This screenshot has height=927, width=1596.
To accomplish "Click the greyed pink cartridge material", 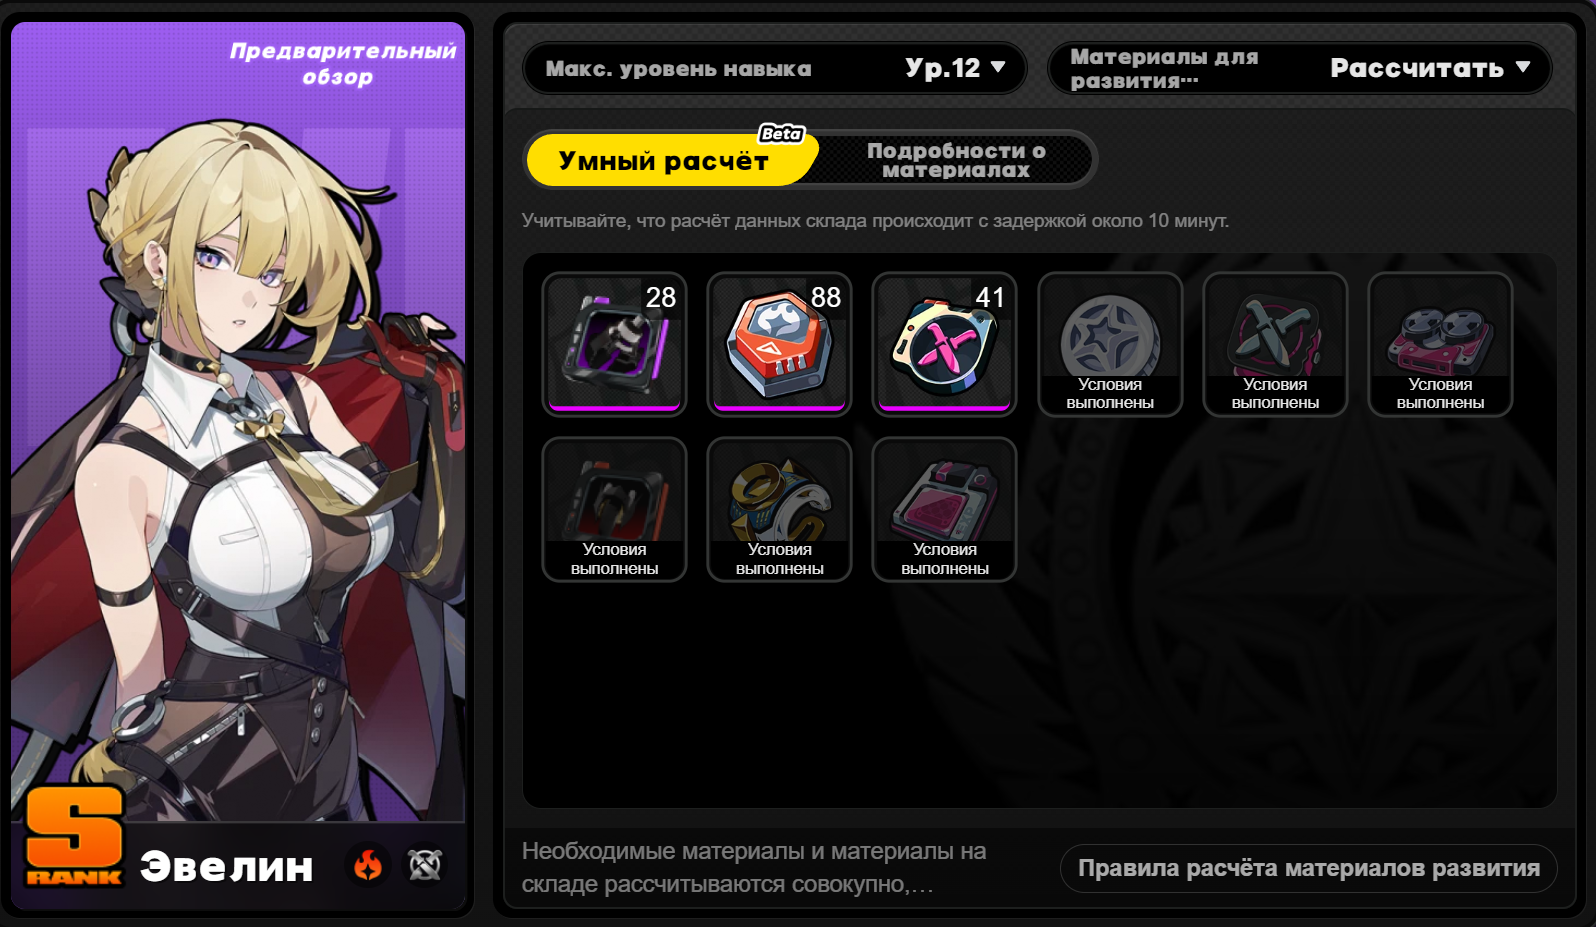I will (944, 509).
